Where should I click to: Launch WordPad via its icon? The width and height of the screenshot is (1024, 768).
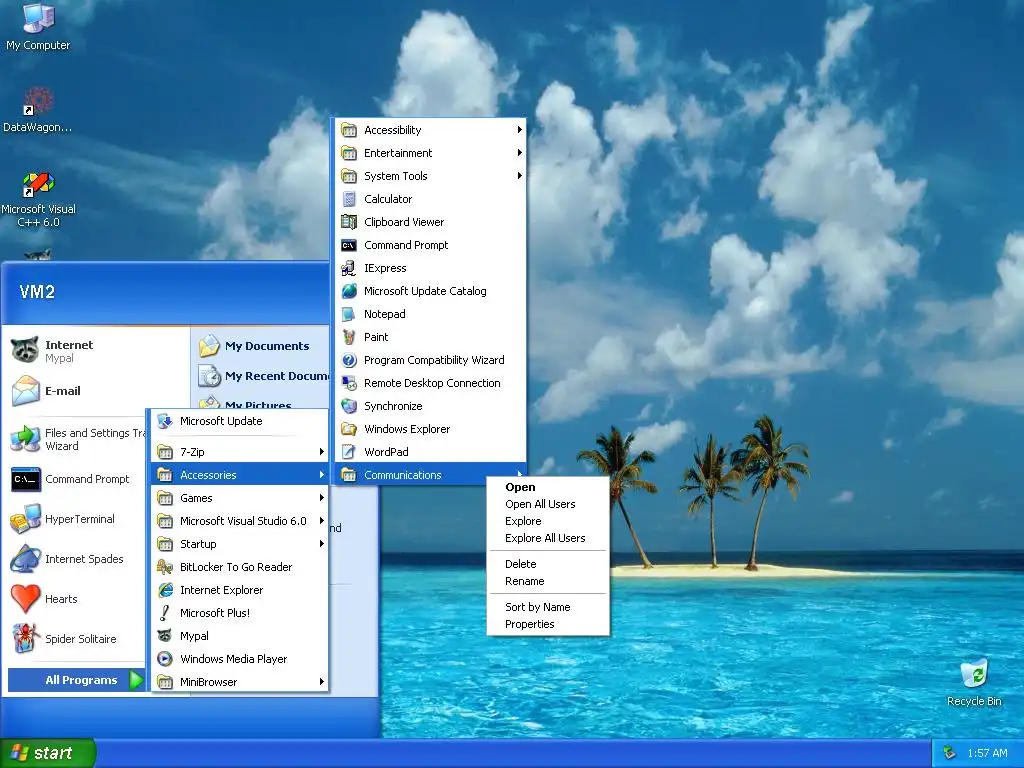tap(349, 452)
